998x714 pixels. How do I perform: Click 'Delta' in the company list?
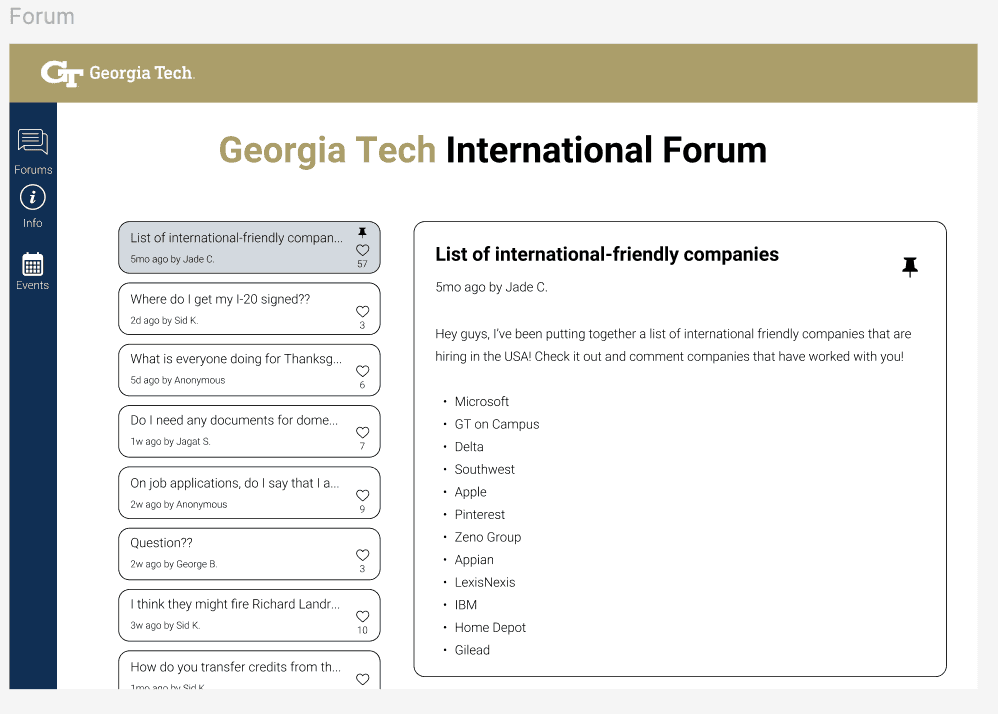pos(469,447)
